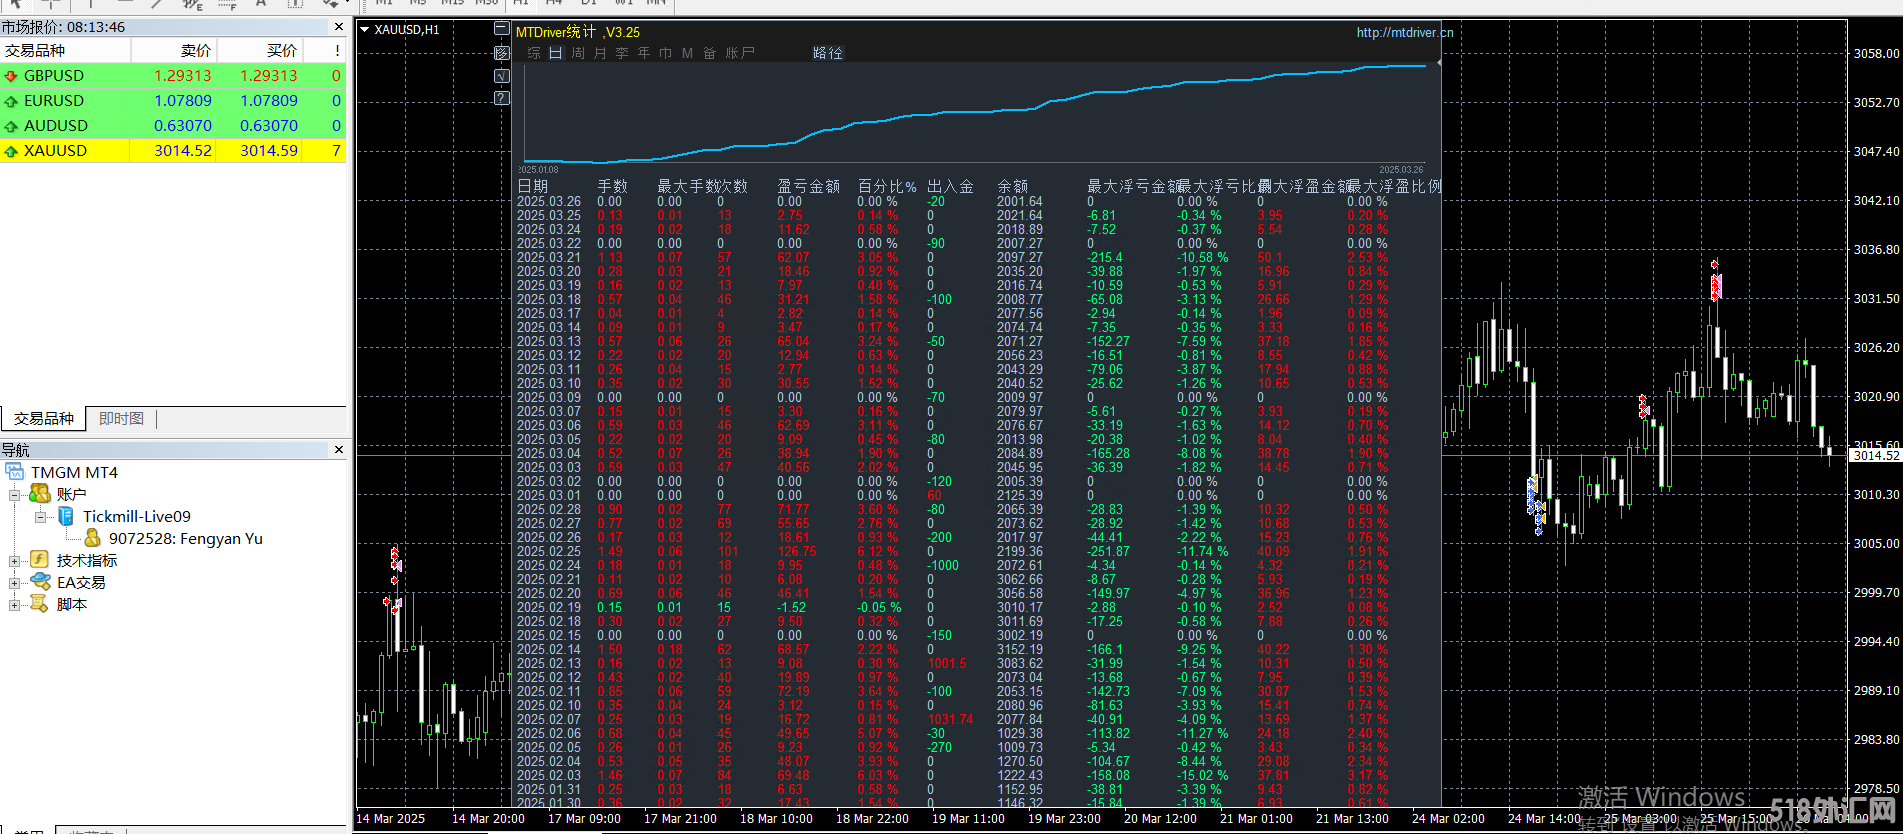Image resolution: width=1903 pixels, height=834 pixels.
Task: Click the Tickmill-Live09 server icon
Action: [x=66, y=516]
